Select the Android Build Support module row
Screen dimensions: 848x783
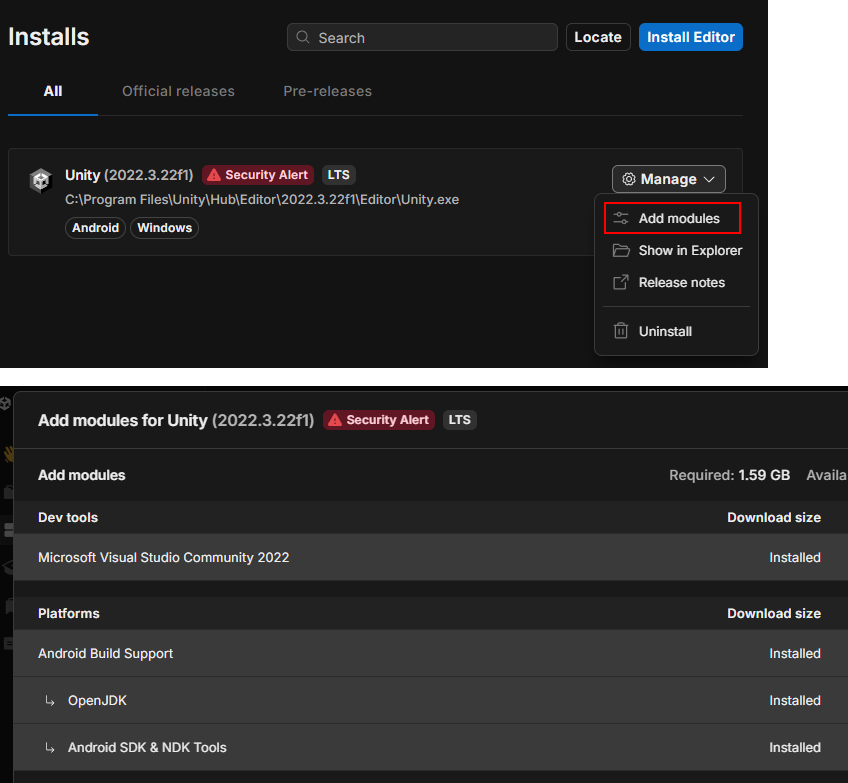coord(105,653)
